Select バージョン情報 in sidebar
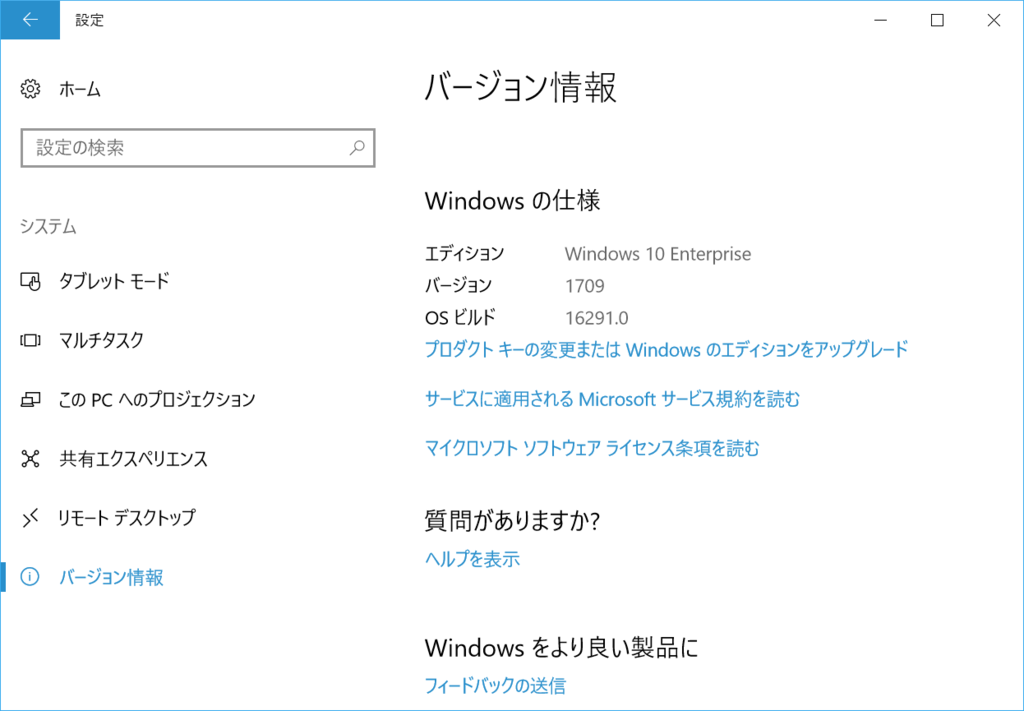The height and width of the screenshot is (711, 1024). click(111, 577)
